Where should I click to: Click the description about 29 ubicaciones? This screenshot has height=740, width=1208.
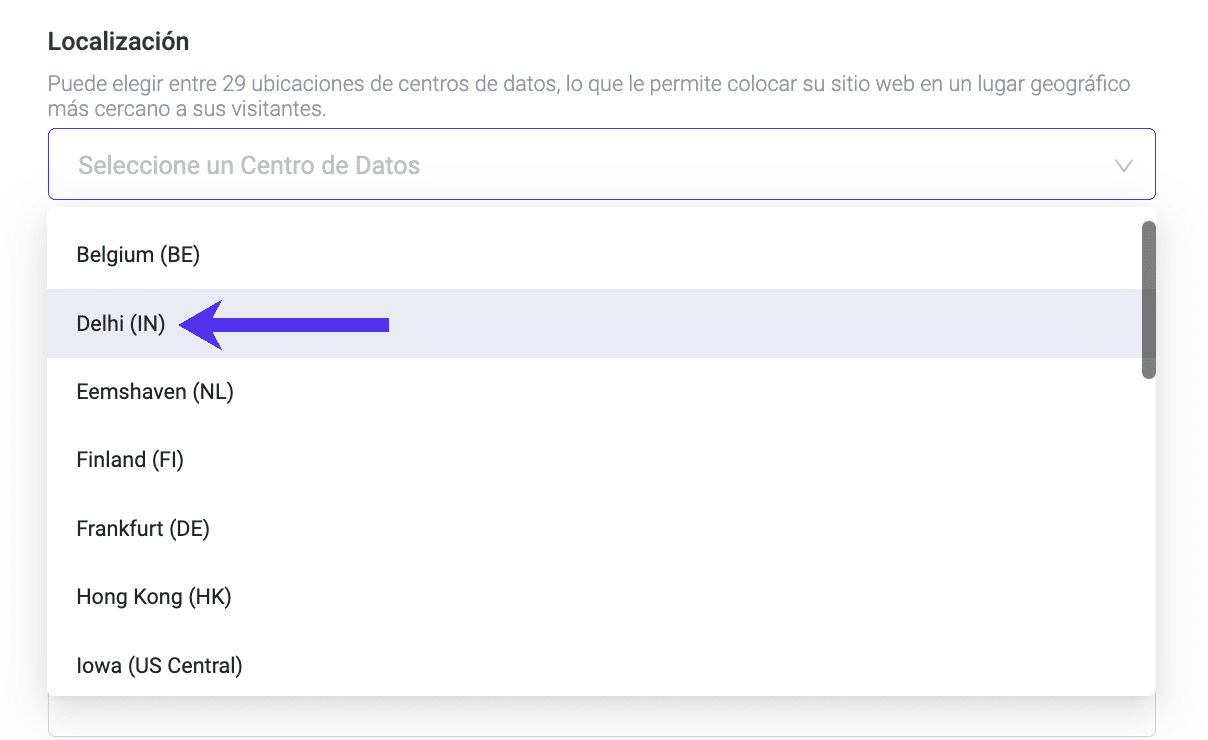point(588,96)
